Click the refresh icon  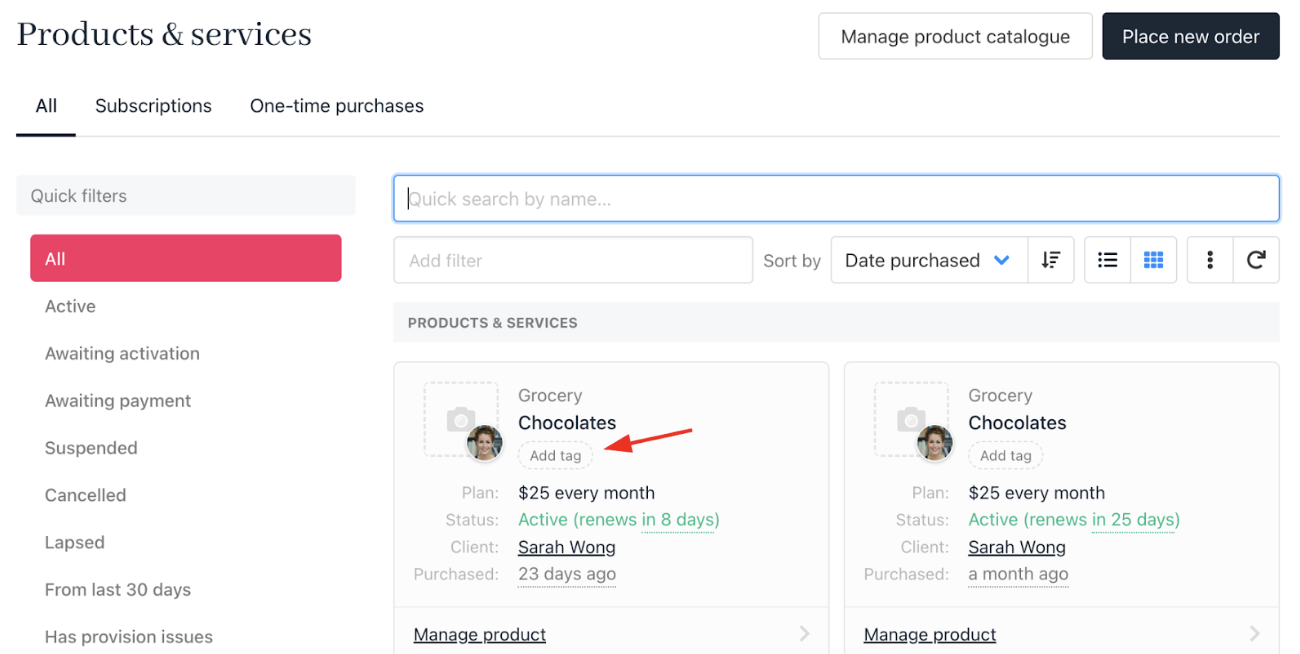1256,260
